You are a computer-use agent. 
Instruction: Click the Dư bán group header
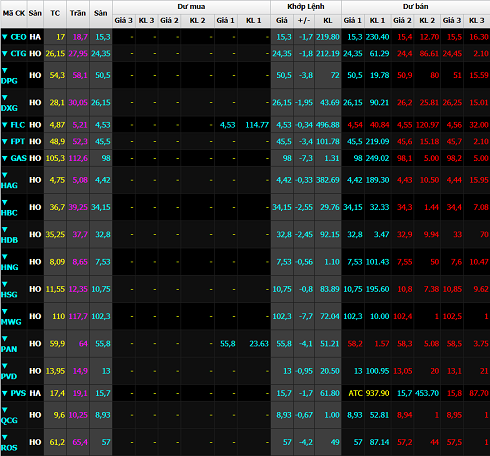(416, 7)
